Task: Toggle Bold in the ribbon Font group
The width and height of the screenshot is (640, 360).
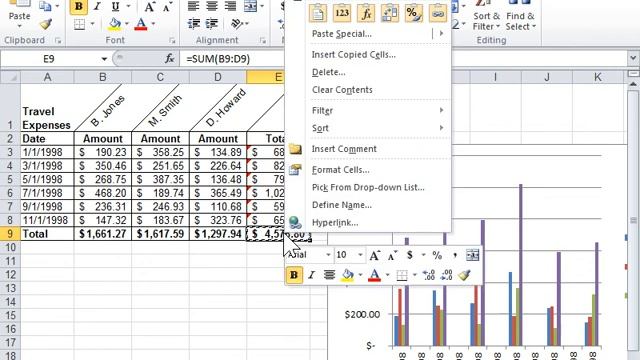Action: point(79,7)
